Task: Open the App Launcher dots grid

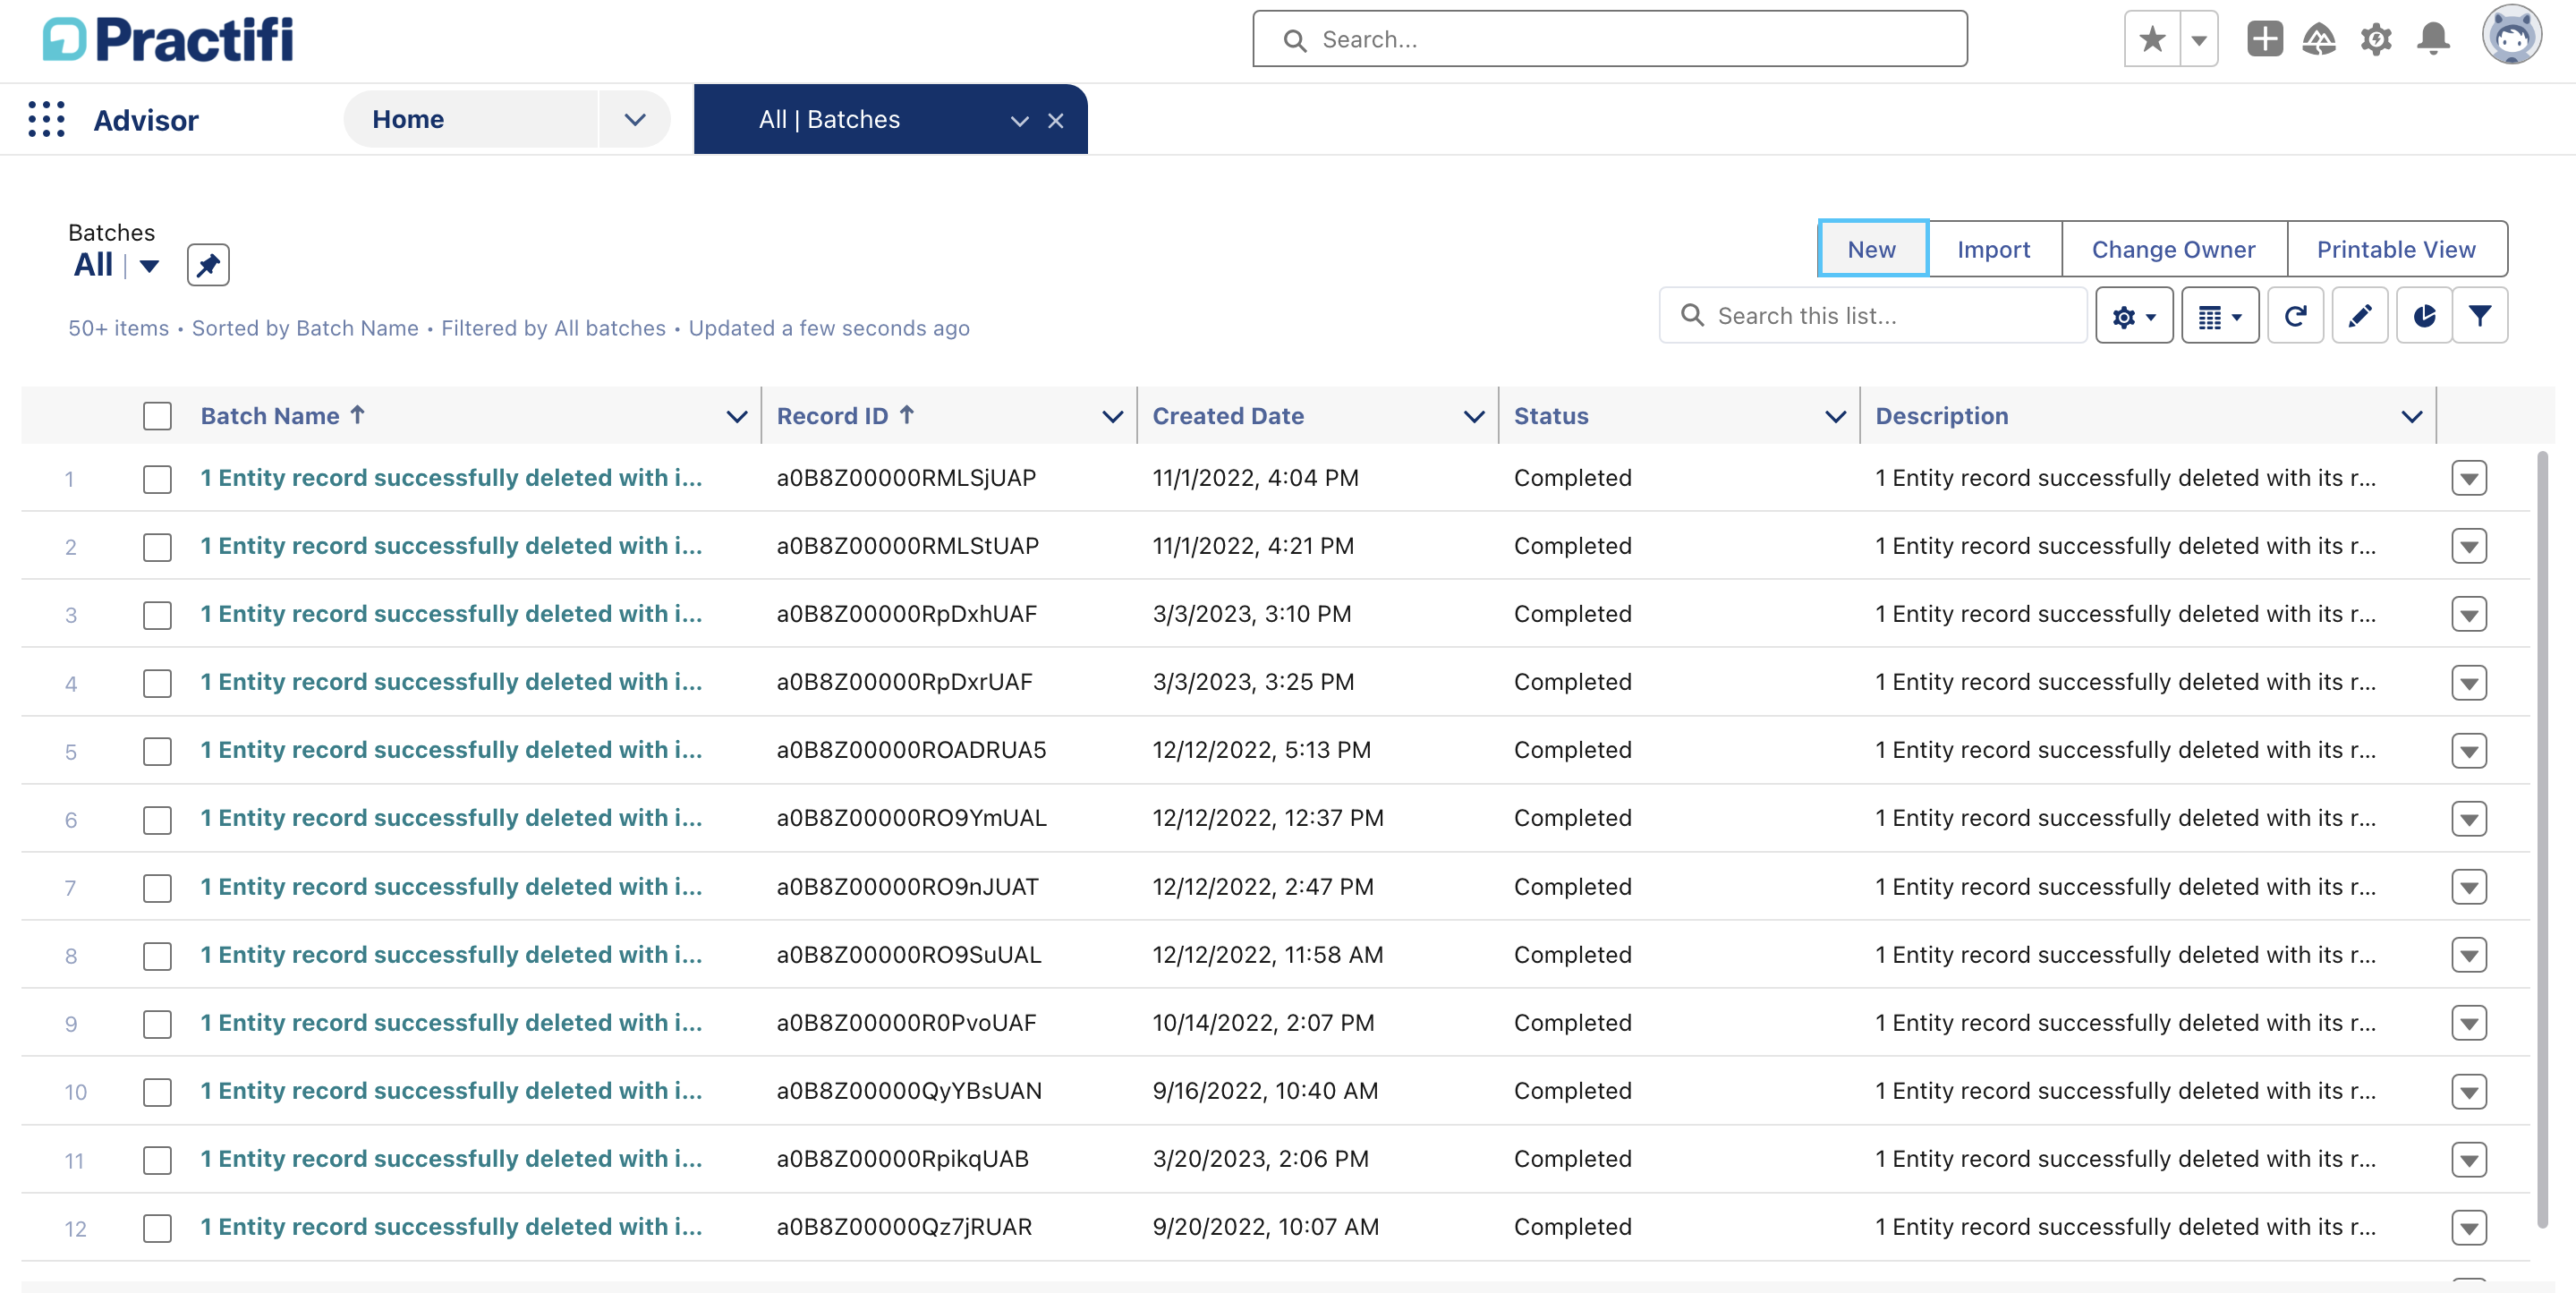Action: coord(46,119)
